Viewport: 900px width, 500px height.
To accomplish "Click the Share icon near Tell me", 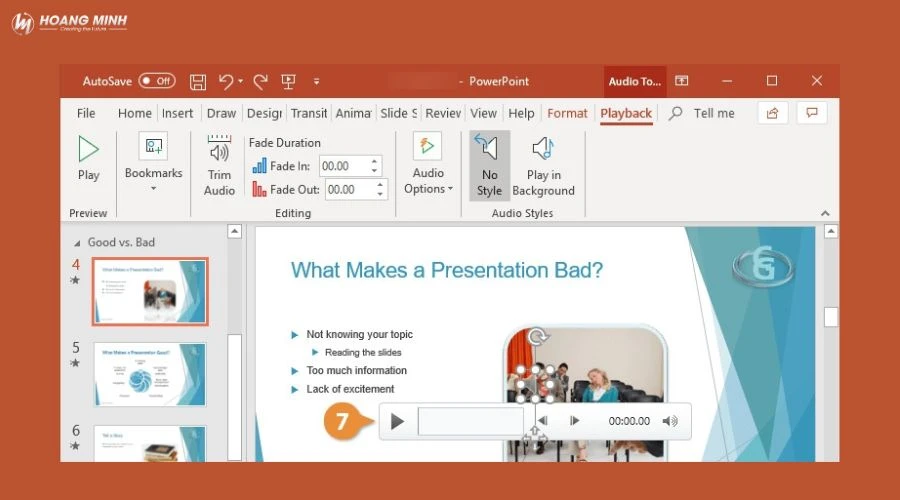I will click(x=772, y=113).
